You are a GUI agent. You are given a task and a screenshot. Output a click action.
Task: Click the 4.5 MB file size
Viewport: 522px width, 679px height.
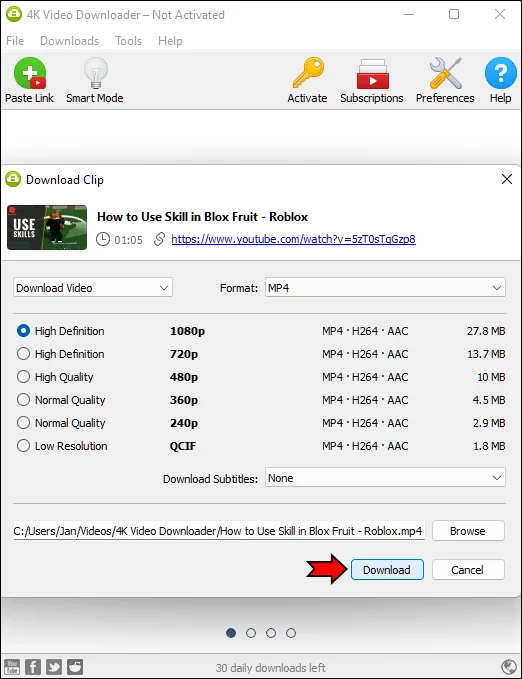click(489, 400)
